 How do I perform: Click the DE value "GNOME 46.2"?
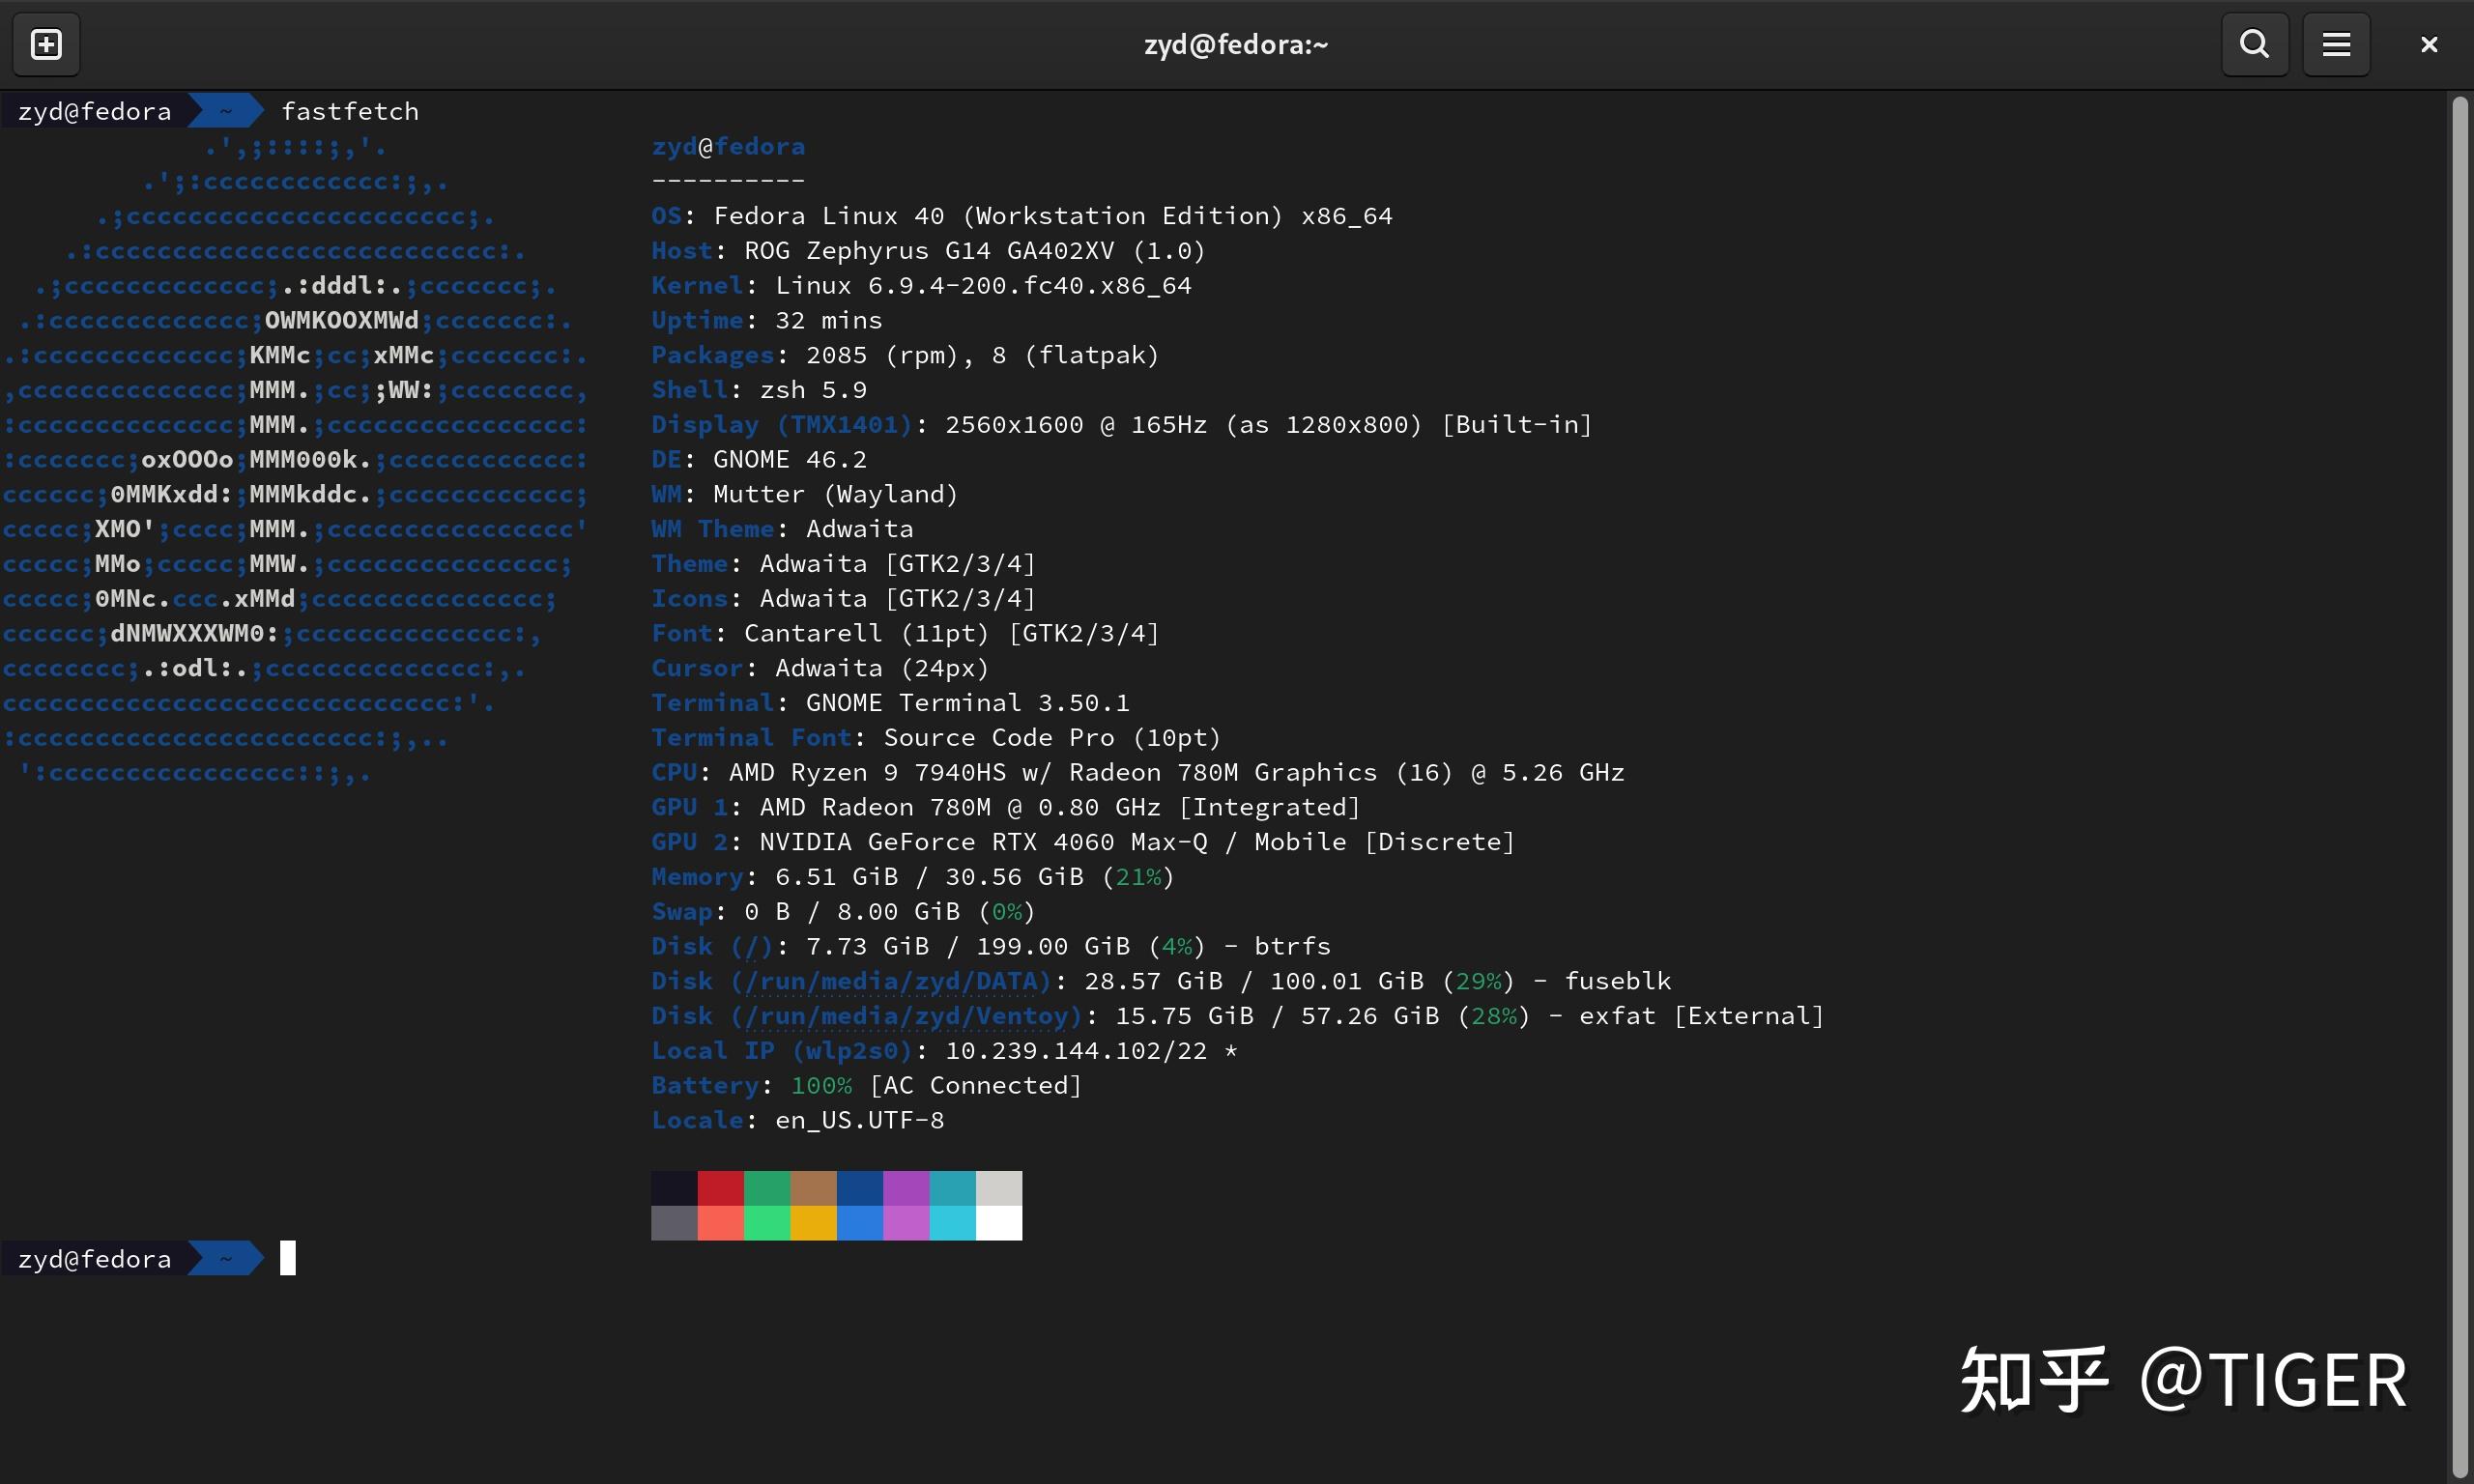[x=790, y=460]
